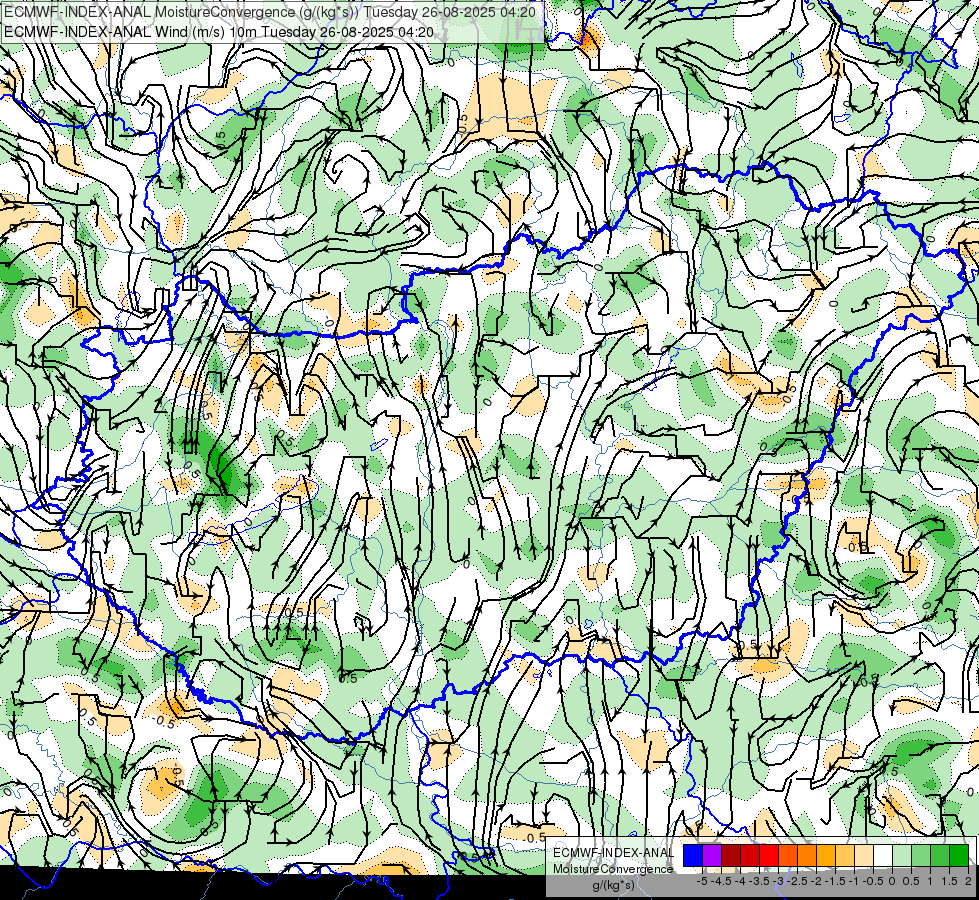Pick the dark maroon legend swatch
This screenshot has height=900, width=979.
click(731, 855)
